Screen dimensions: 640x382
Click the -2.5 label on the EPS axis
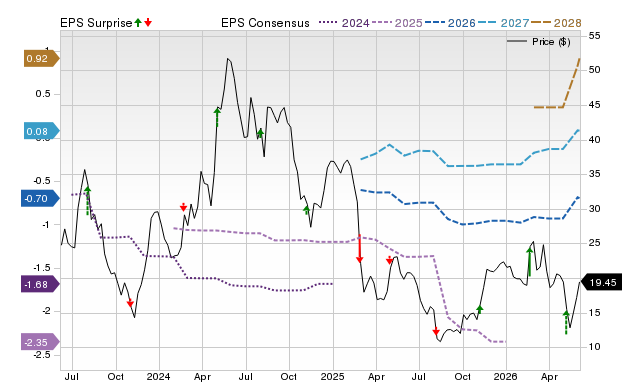coord(43,355)
